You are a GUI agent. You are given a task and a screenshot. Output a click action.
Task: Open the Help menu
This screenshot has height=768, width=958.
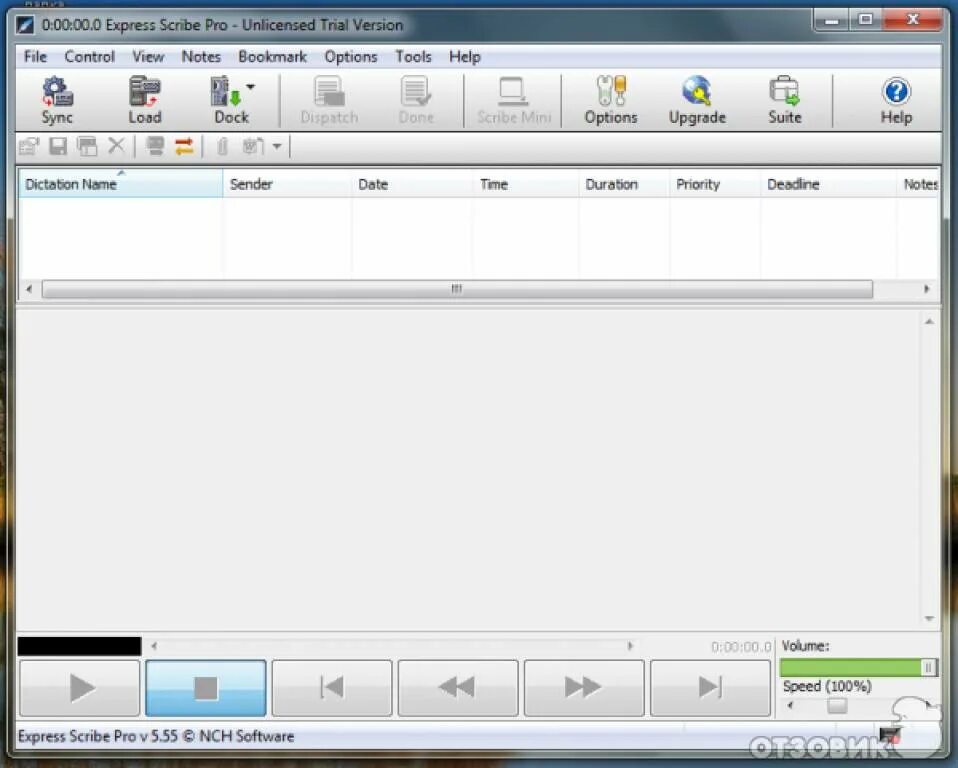point(465,57)
